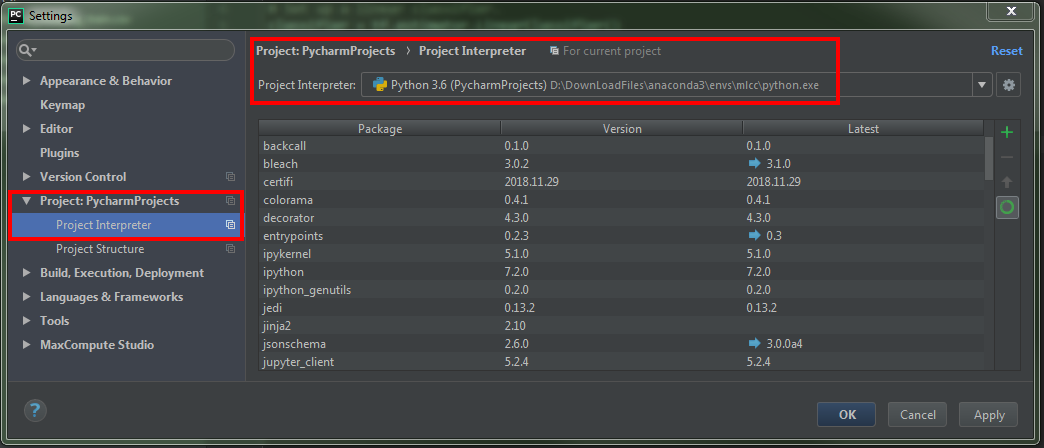Expand the MaxCompute Studio section
Viewport: 1044px width, 448px height.
click(x=27, y=345)
